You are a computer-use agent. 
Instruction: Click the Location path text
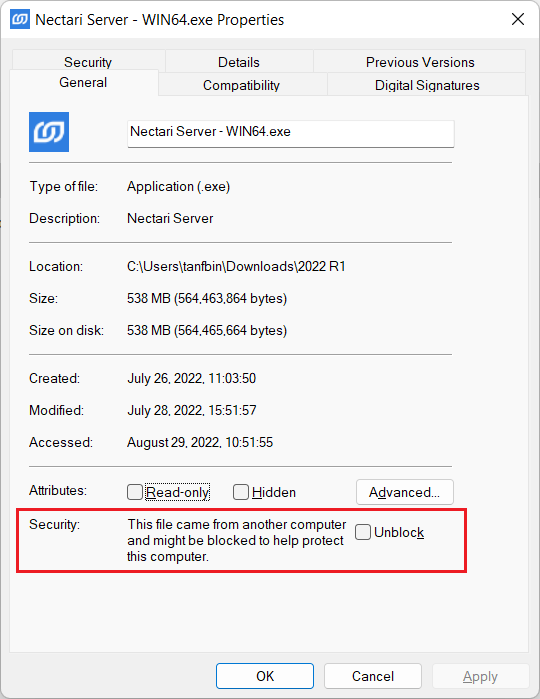[236, 266]
